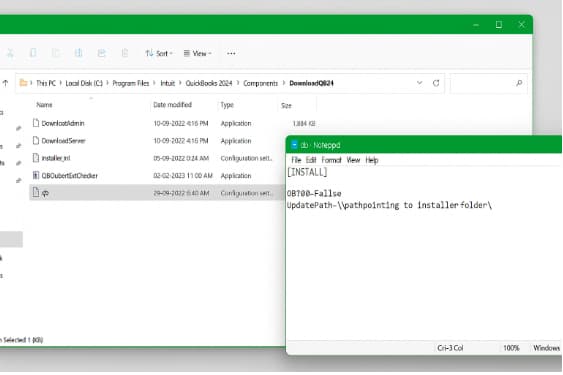
Task: Click the Rename icon in Explorer toolbar
Action: [x=79, y=53]
